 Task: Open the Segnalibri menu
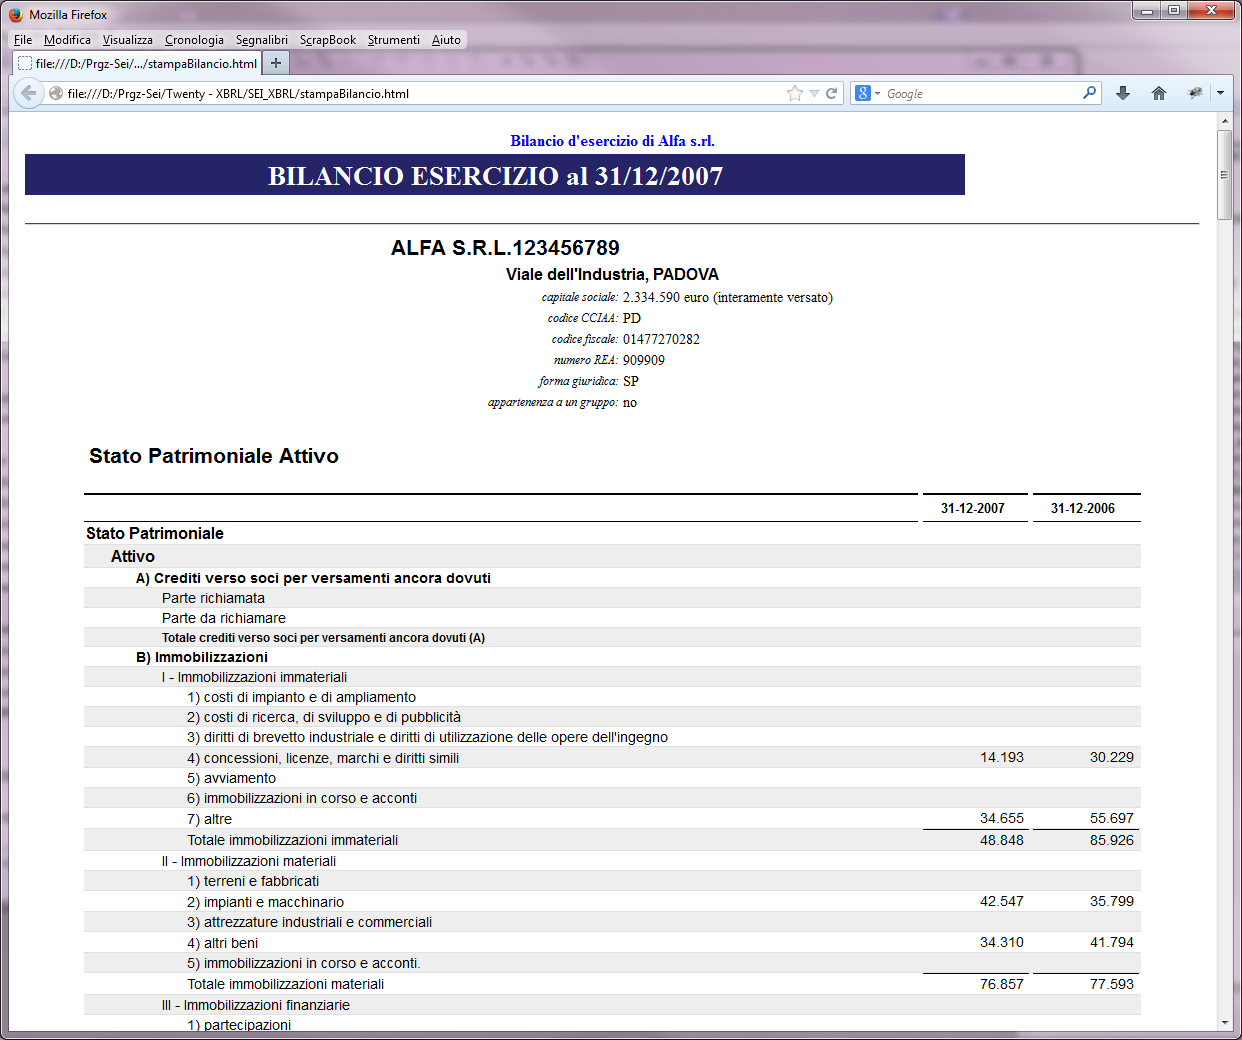point(262,40)
